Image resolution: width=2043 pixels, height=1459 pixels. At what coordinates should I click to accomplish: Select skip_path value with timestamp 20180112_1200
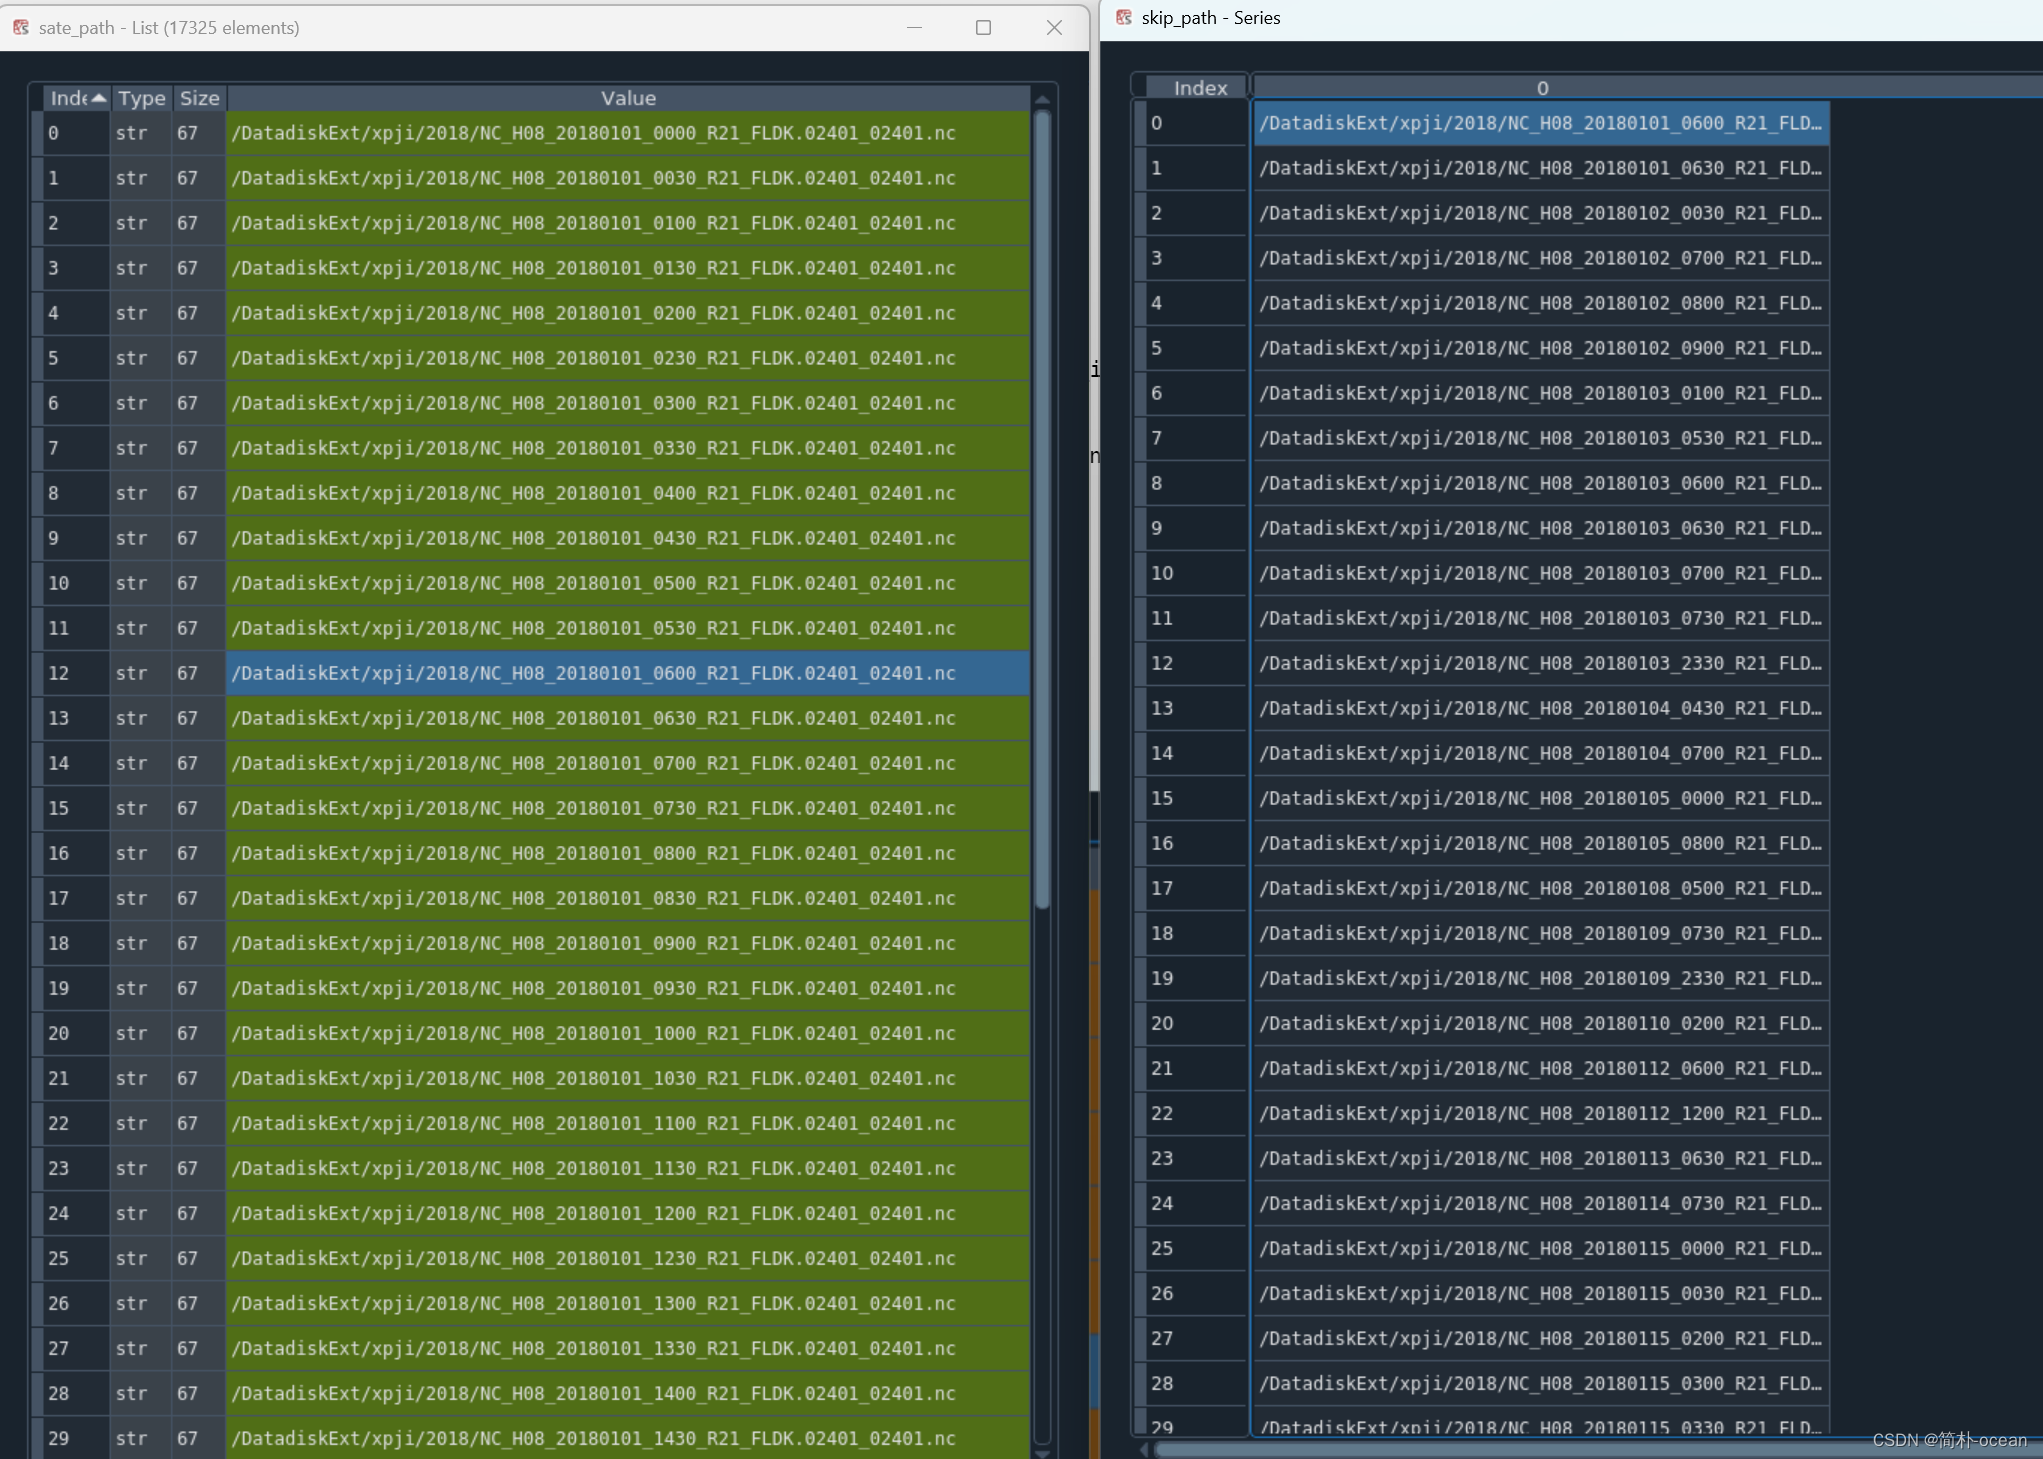[x=1541, y=1113]
